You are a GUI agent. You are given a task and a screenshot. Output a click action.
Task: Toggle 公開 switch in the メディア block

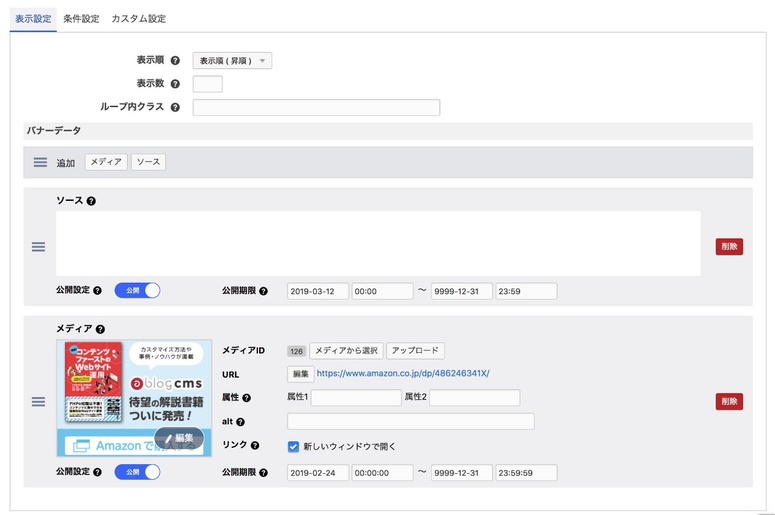click(x=137, y=472)
